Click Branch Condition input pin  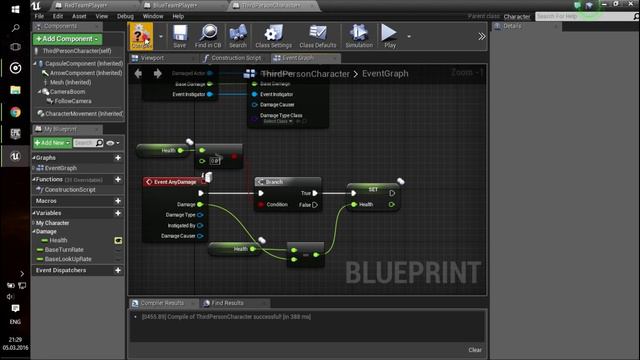261,204
